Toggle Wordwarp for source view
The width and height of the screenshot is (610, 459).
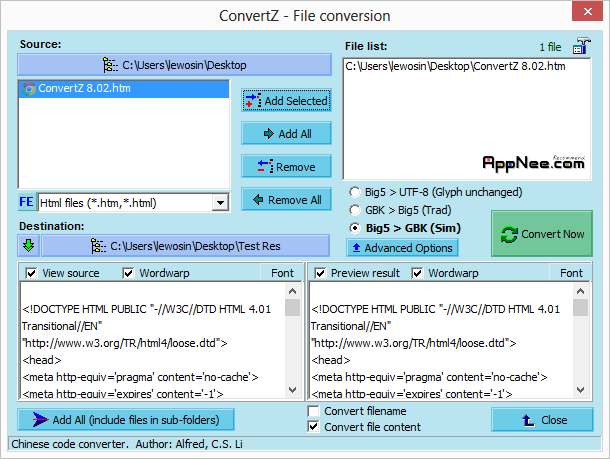pos(128,273)
